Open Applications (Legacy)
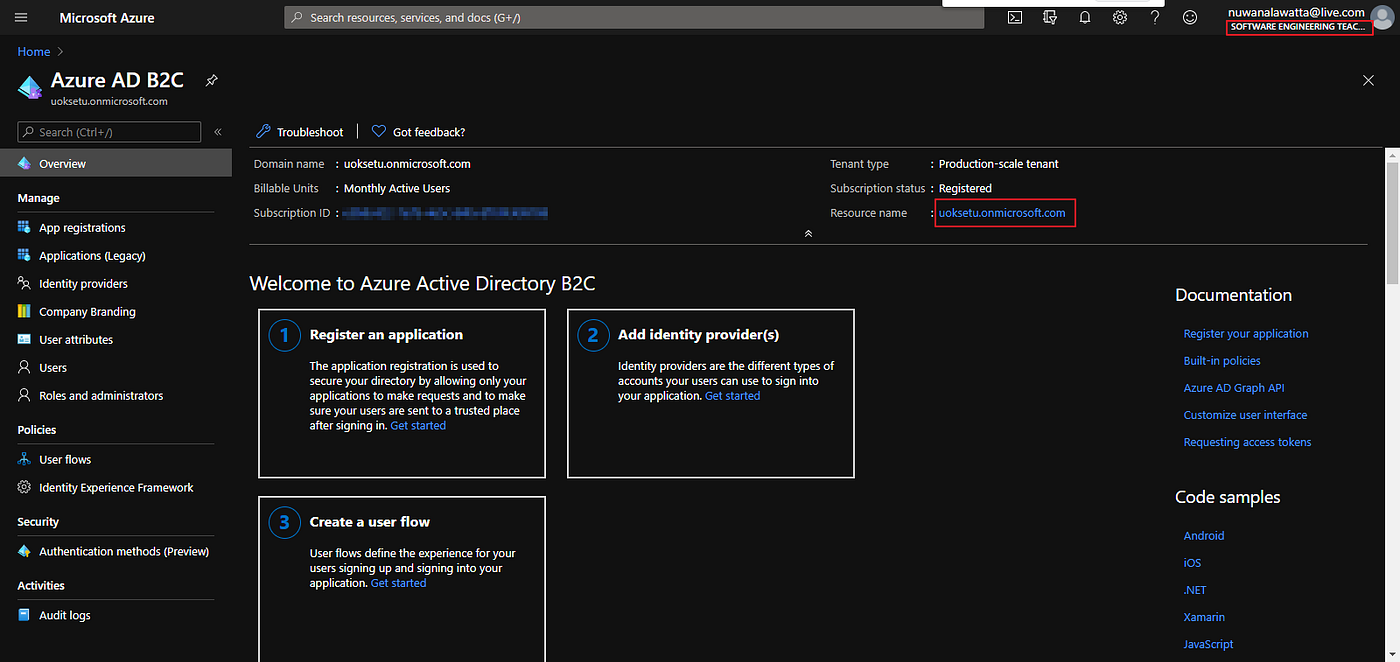 (92, 256)
